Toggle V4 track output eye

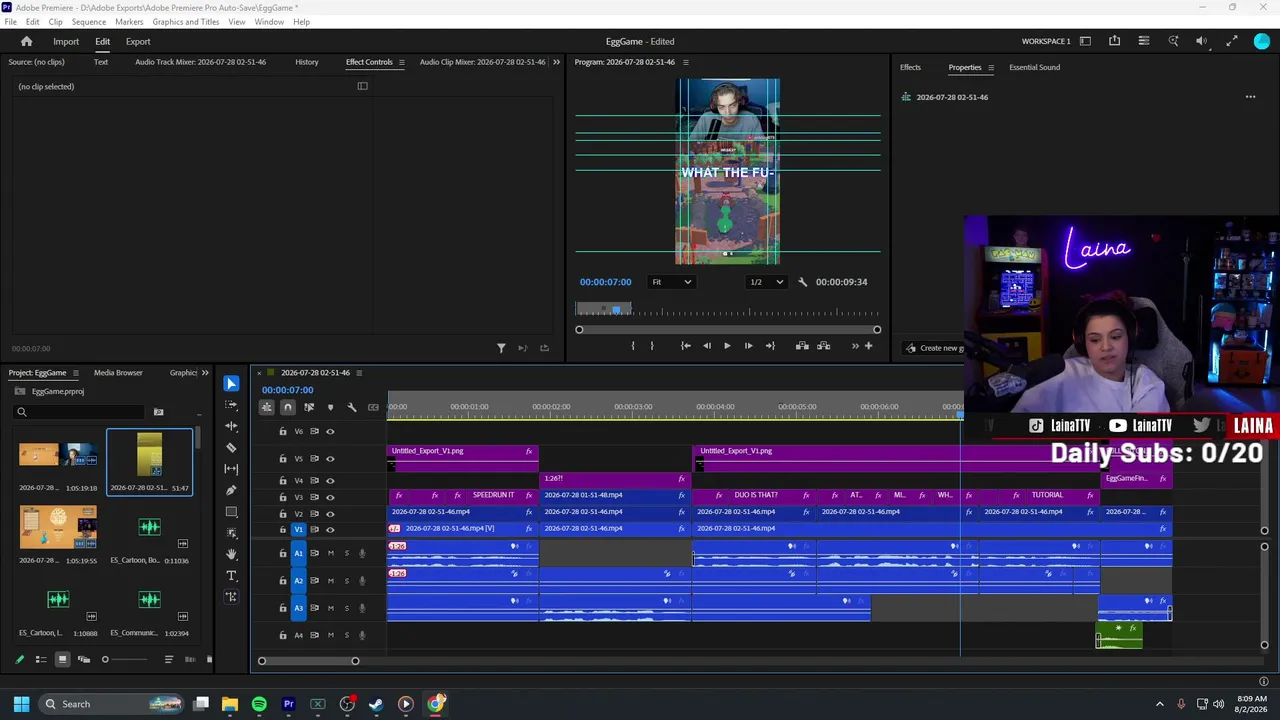click(x=330, y=481)
